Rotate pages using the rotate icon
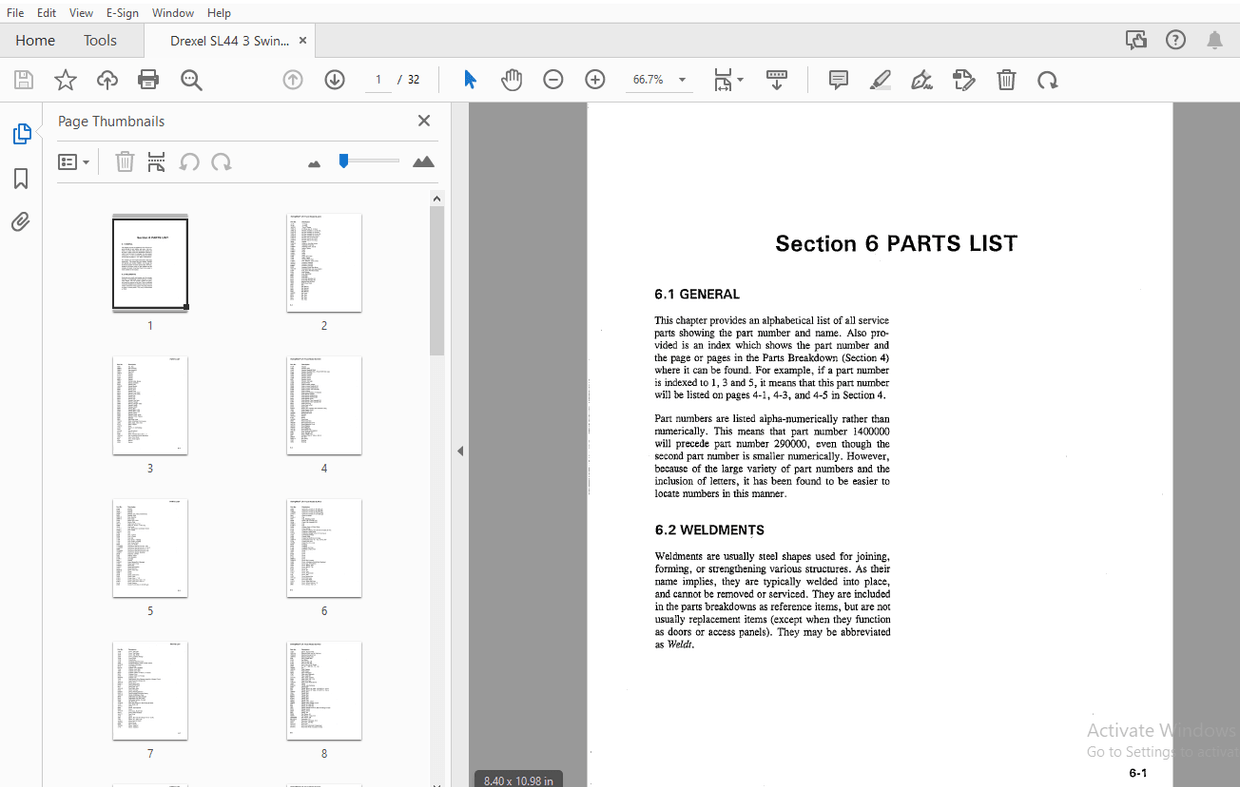 tap(1047, 79)
